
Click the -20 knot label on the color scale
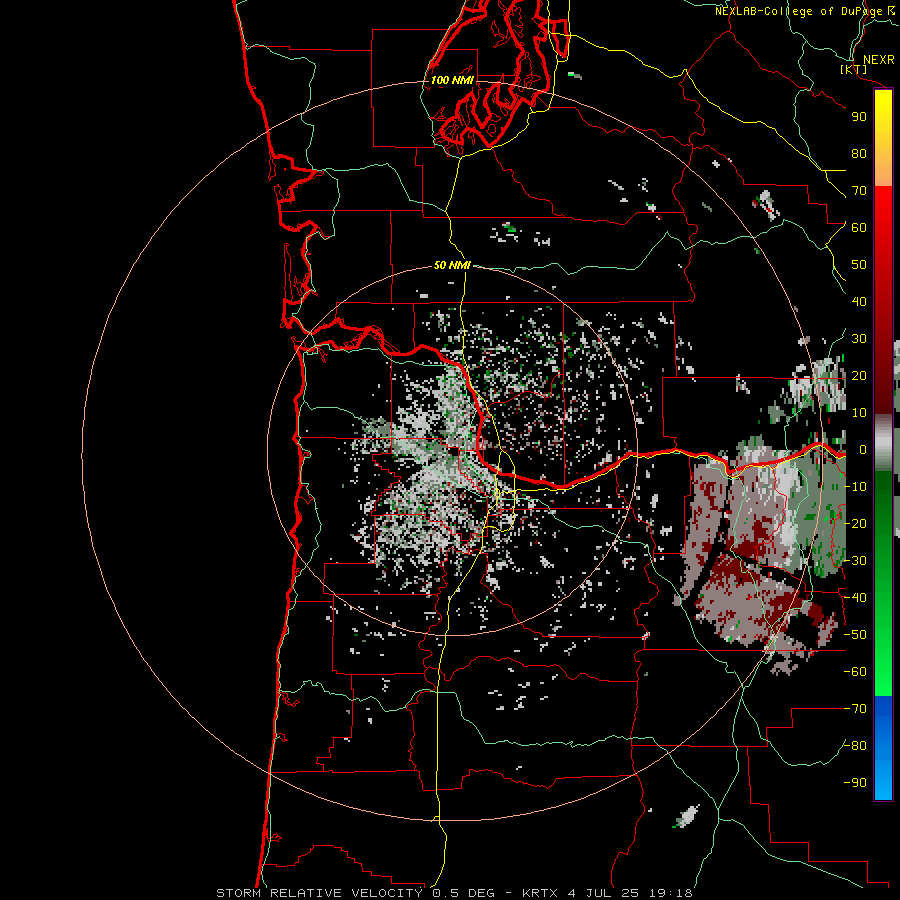click(855, 524)
